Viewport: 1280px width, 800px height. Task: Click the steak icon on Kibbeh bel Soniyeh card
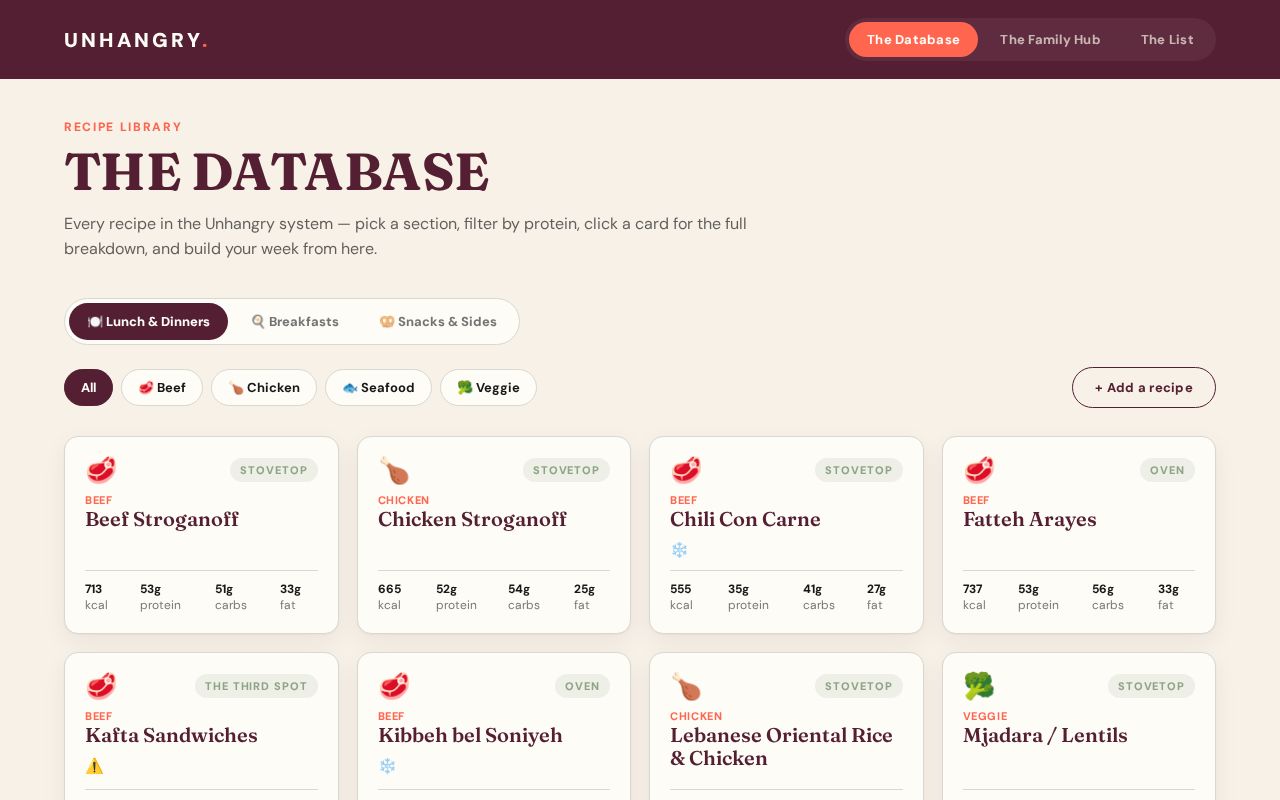point(394,686)
